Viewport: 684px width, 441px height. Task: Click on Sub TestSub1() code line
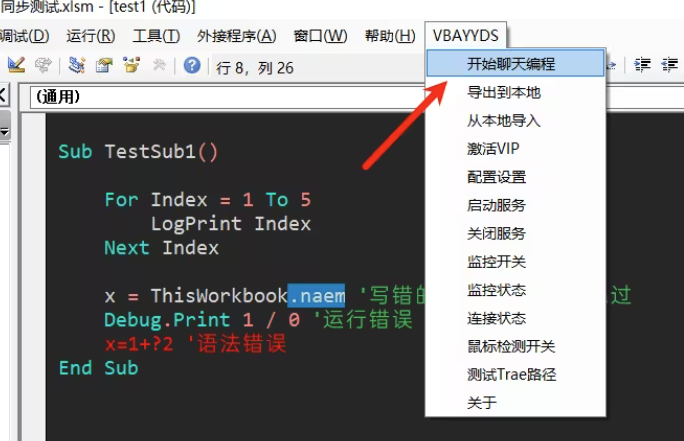(x=138, y=152)
